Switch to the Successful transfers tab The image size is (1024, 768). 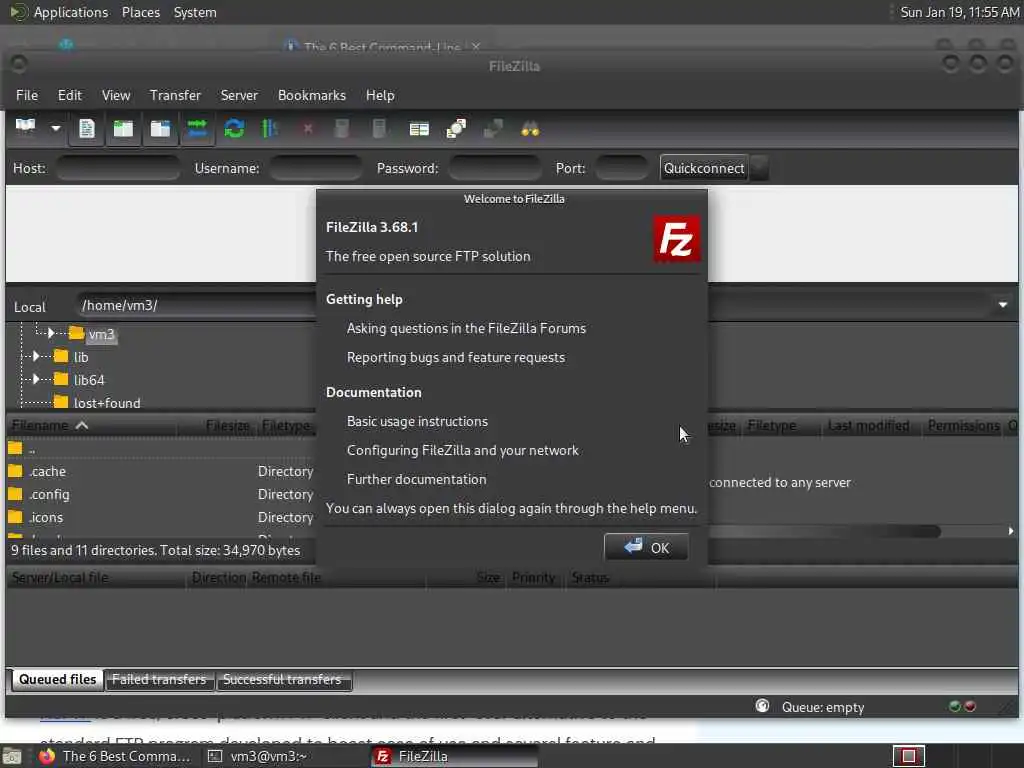tap(282, 679)
